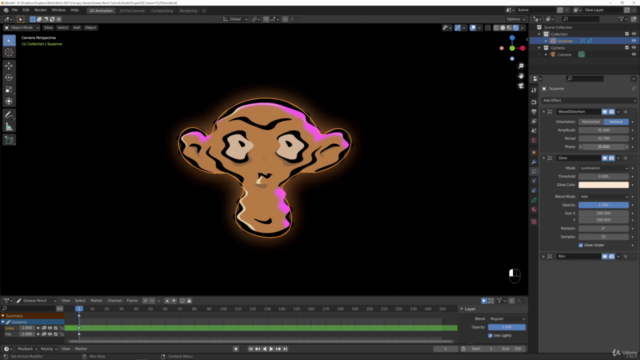Open the Keying popover in timeline
This screenshot has width=640, height=360.
[48, 349]
